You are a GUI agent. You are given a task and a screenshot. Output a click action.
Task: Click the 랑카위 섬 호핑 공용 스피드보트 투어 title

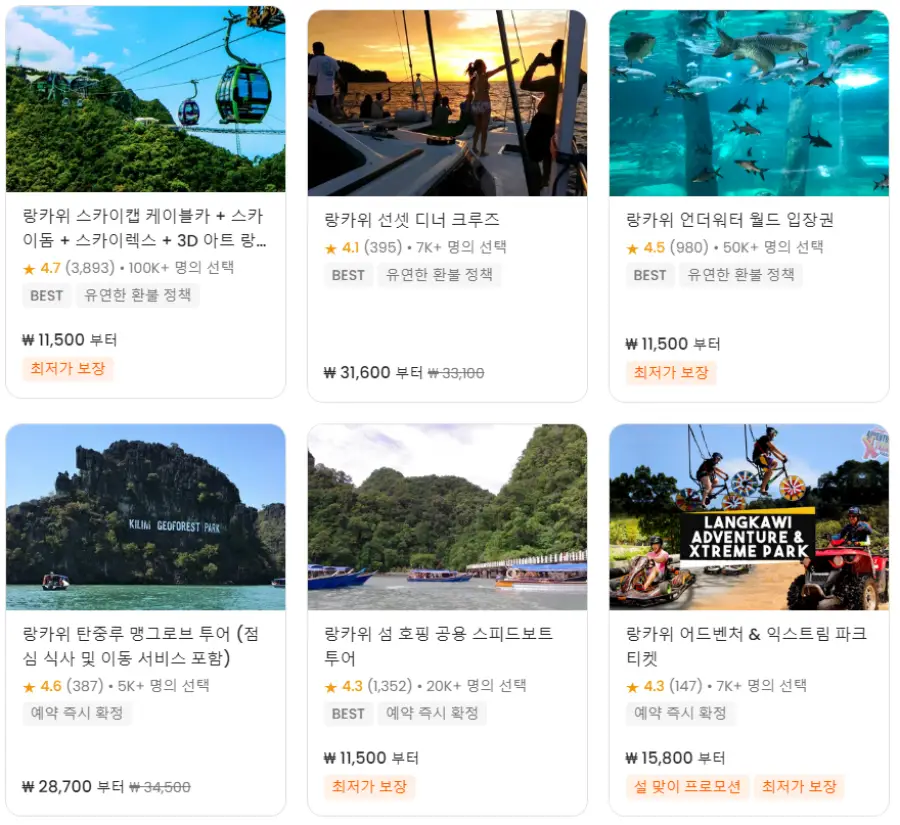(439, 645)
